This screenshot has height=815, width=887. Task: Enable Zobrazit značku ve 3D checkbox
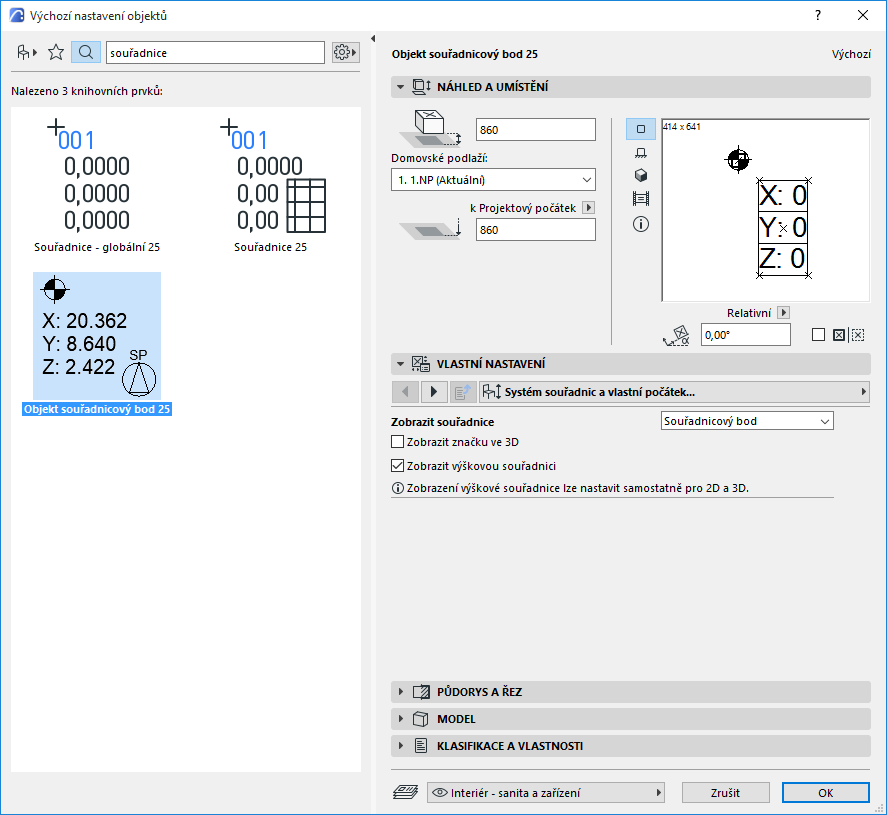pos(398,442)
